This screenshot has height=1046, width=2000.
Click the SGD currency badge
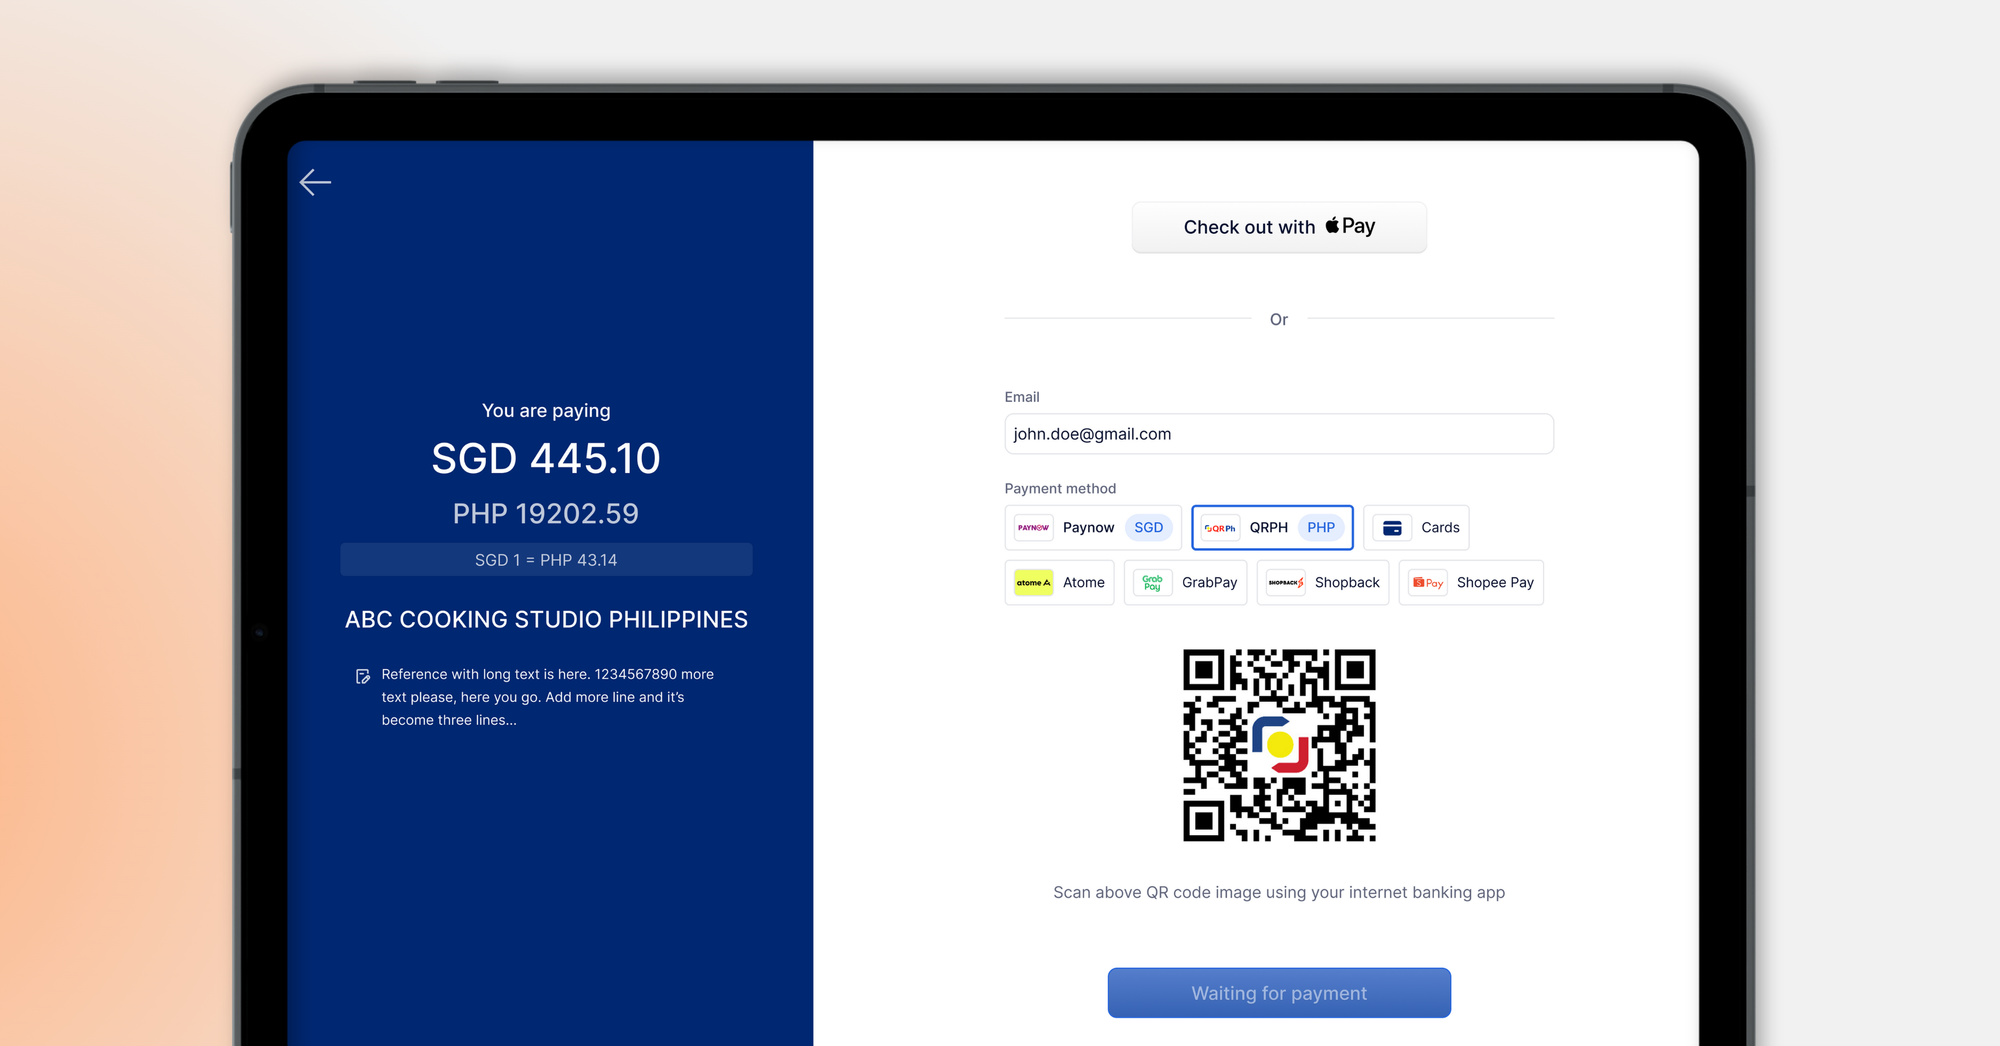click(1148, 528)
